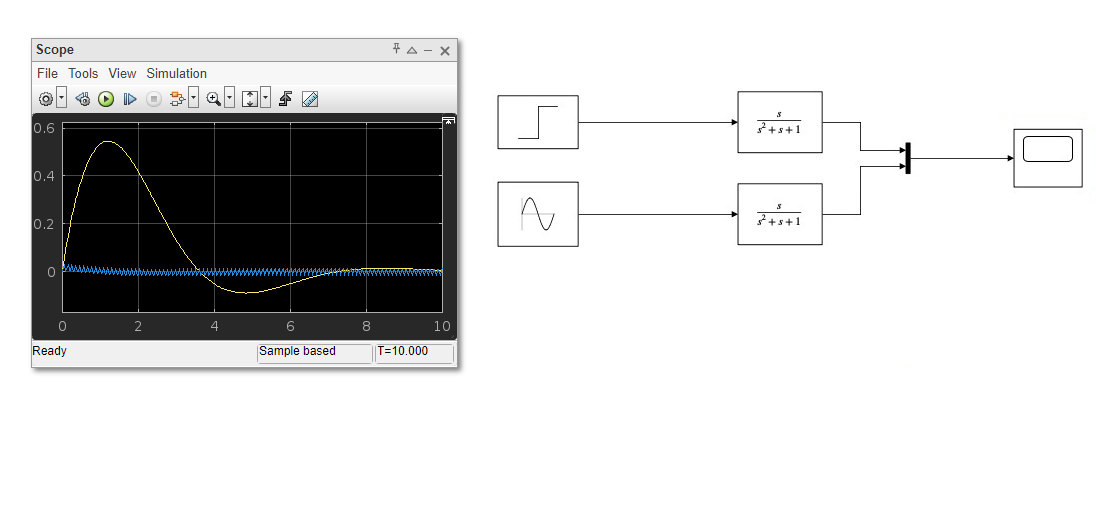This screenshot has height=519, width=1100.
Task: Click the 8 x-axis tick label
Action: [366, 326]
